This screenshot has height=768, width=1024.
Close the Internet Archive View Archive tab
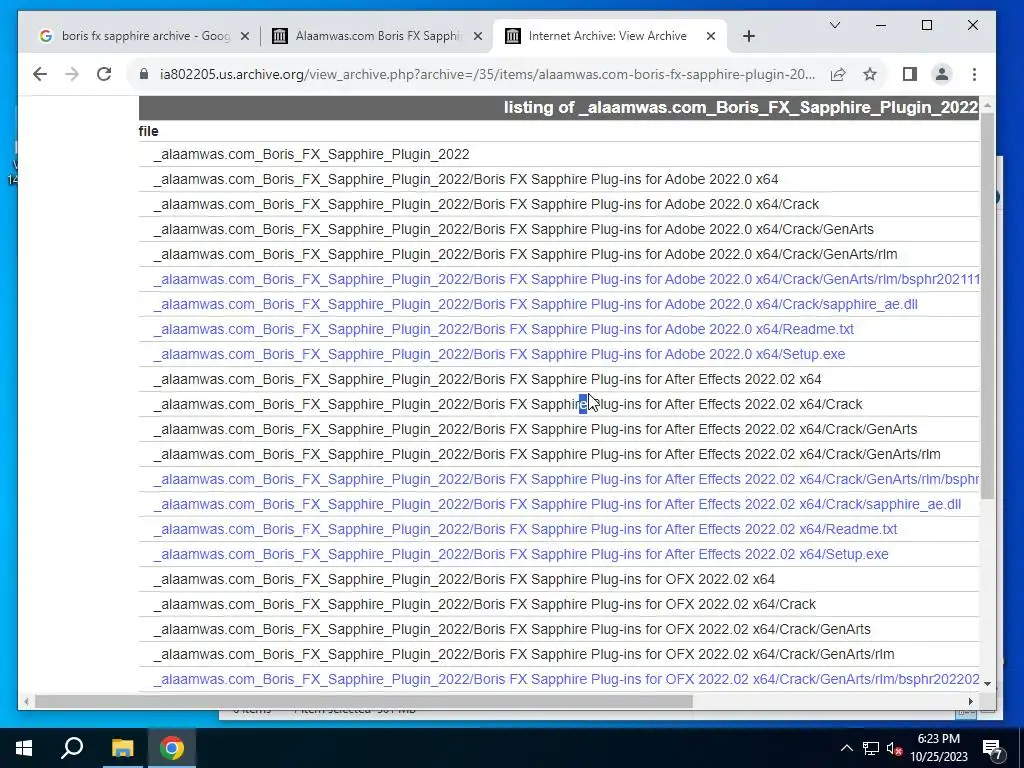pyautogui.click(x=711, y=37)
